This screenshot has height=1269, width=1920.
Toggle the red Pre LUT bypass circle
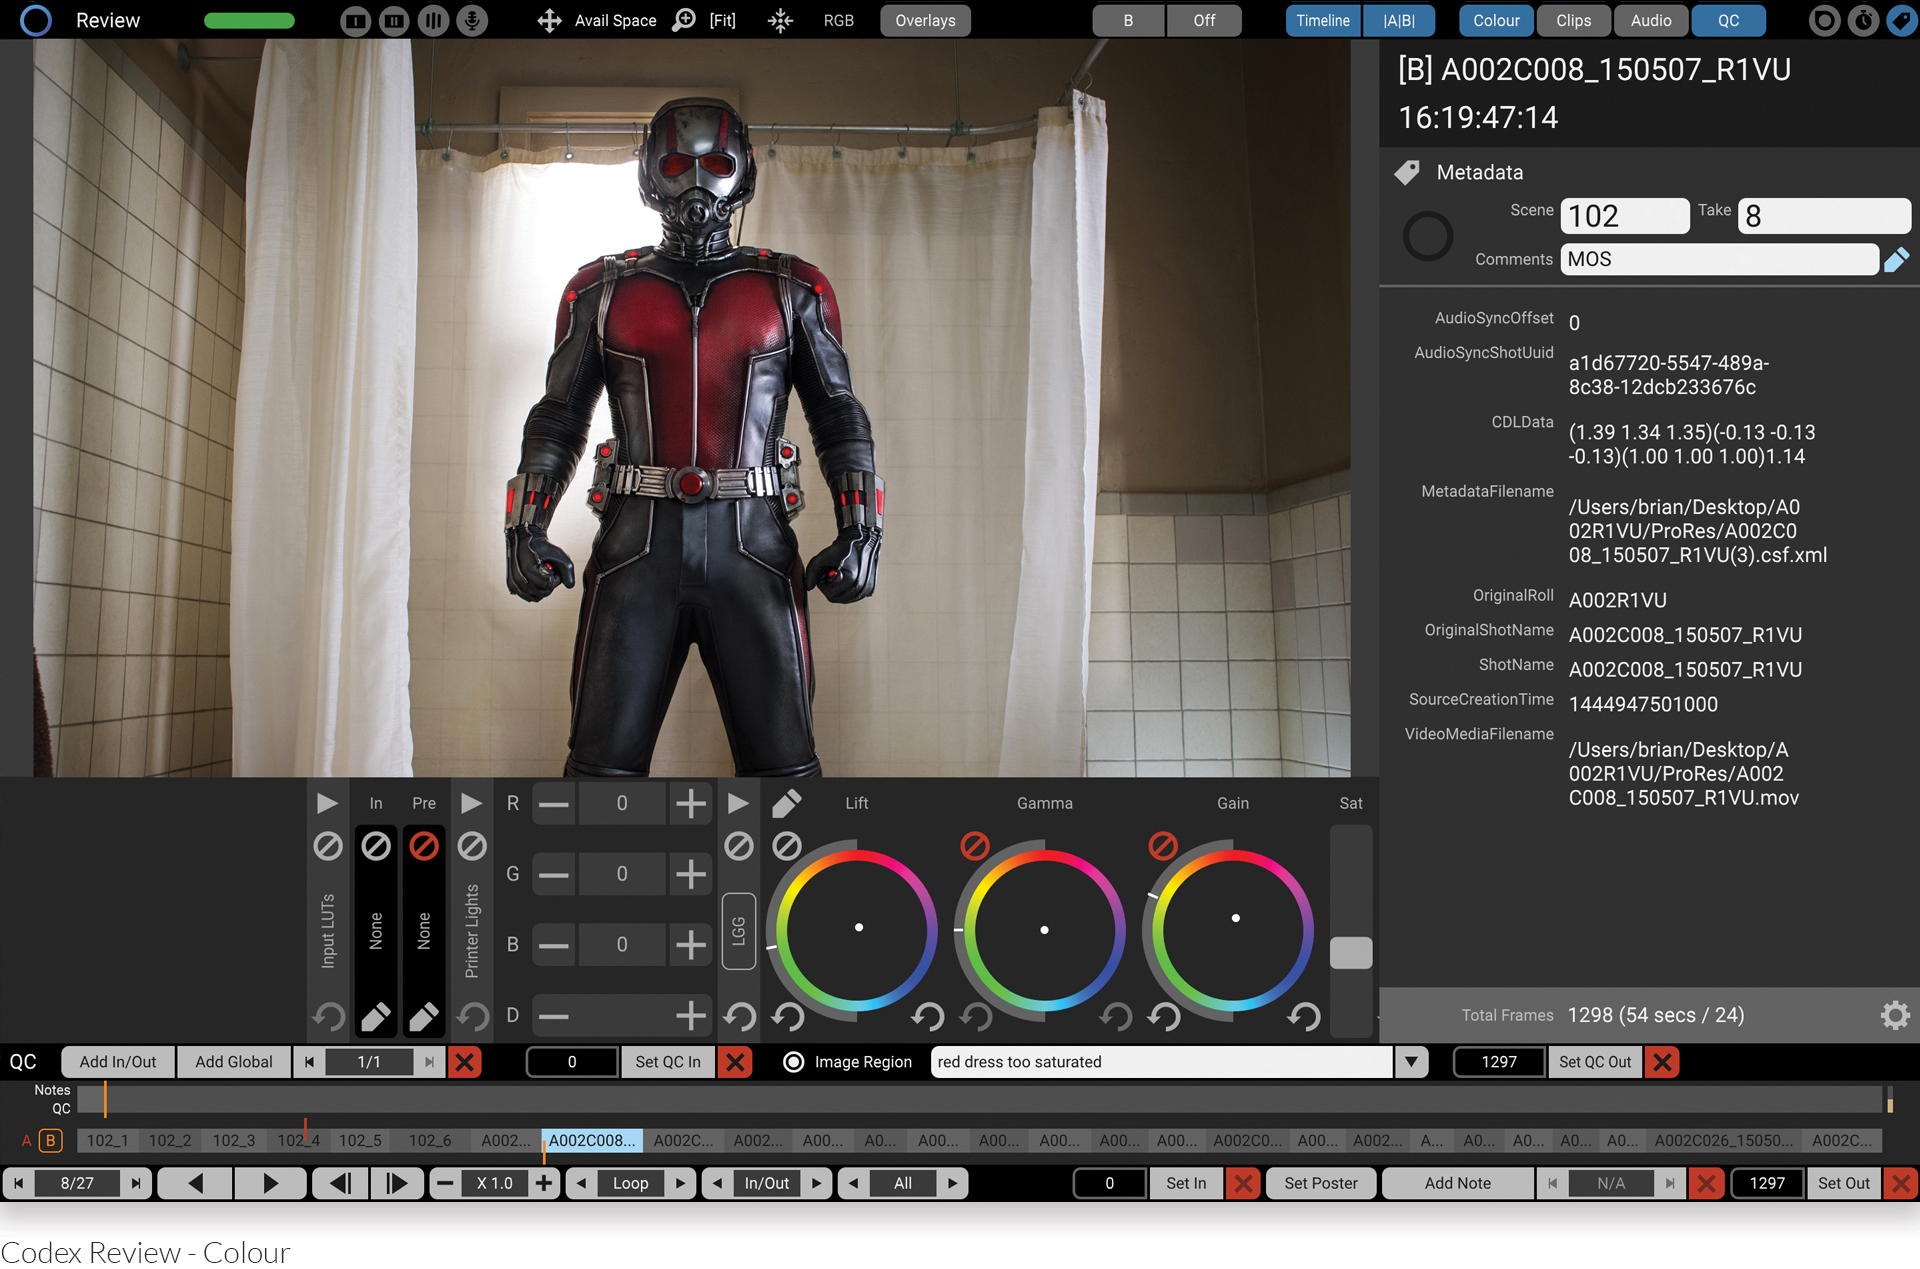(x=424, y=846)
